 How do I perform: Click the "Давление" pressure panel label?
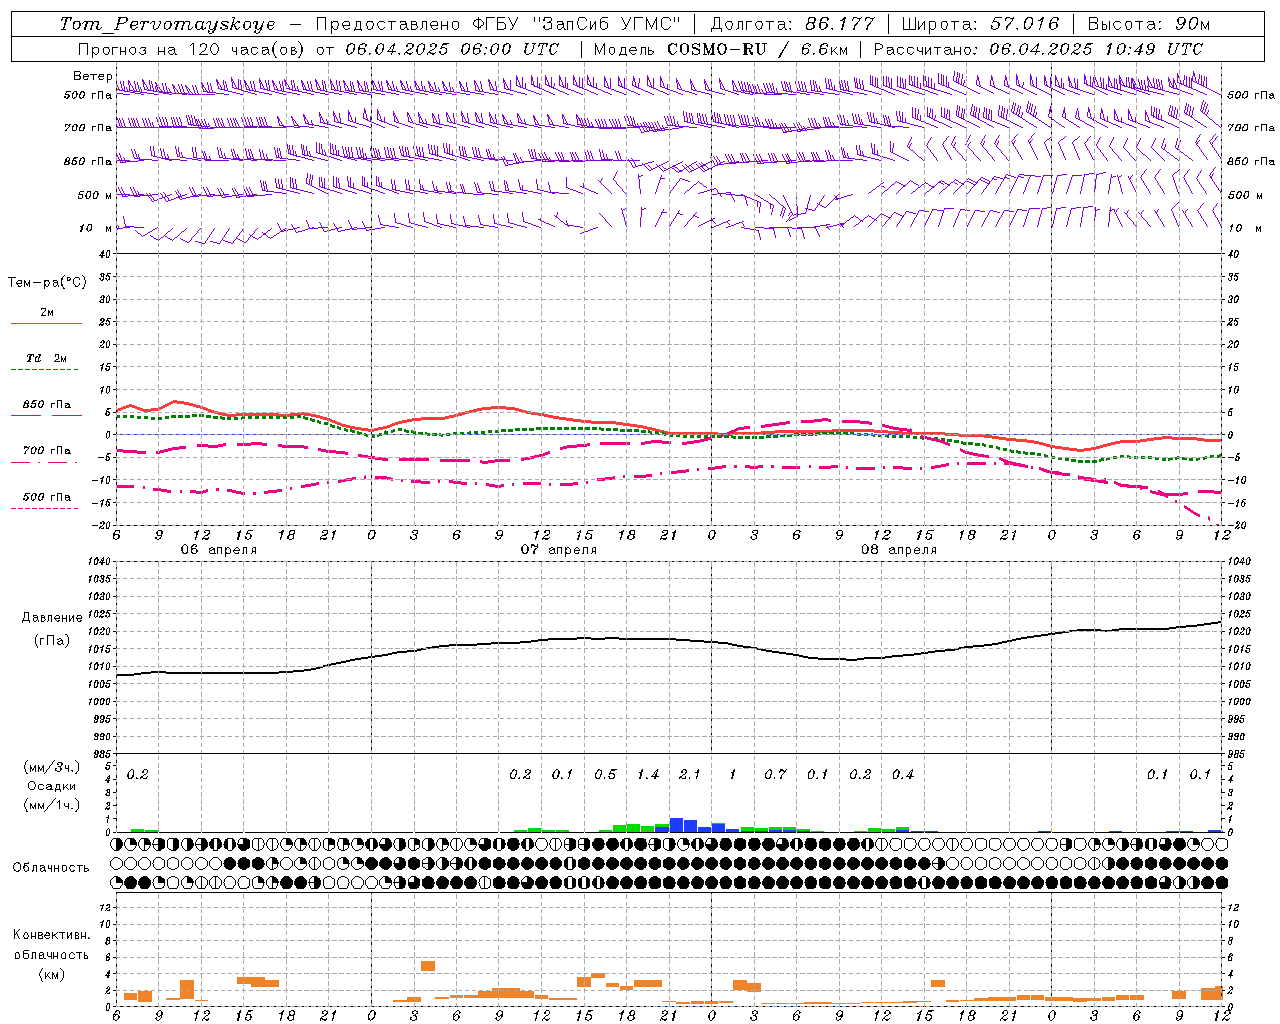52,618
